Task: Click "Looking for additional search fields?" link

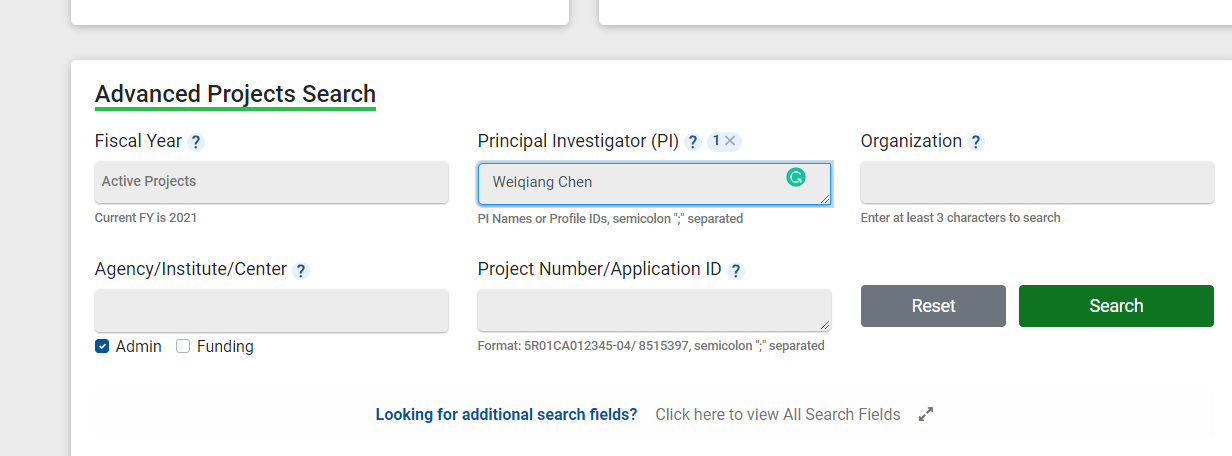Action: 506,414
